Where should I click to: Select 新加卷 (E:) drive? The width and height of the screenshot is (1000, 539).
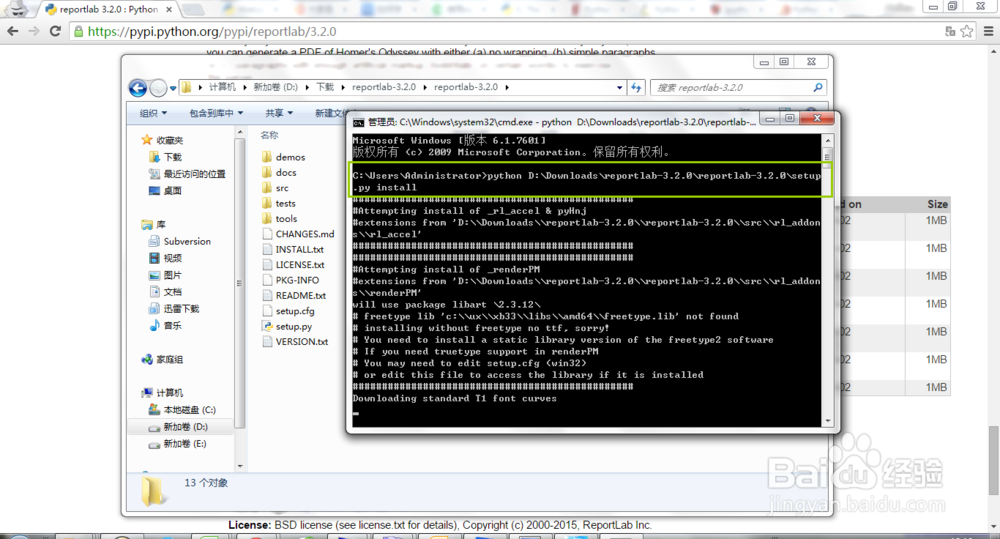[x=178, y=443]
